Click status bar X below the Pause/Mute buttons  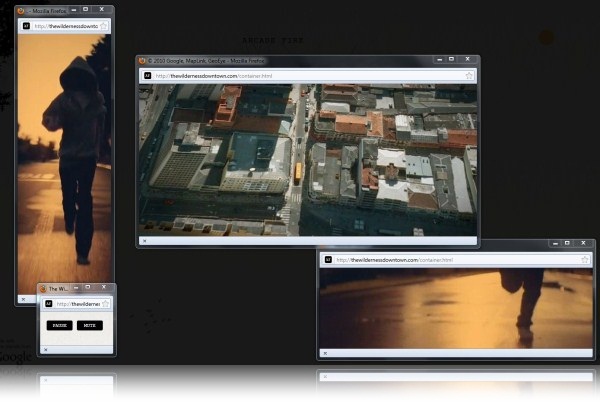(44, 350)
